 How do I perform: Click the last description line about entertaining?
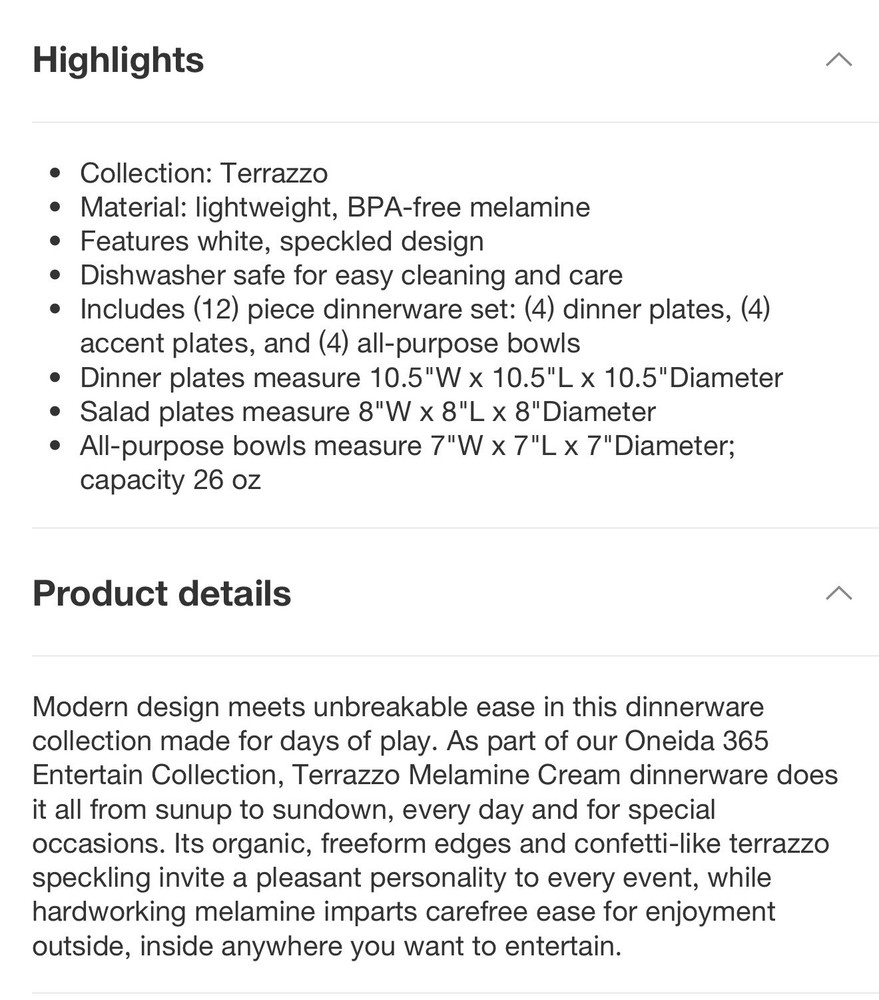click(x=326, y=946)
